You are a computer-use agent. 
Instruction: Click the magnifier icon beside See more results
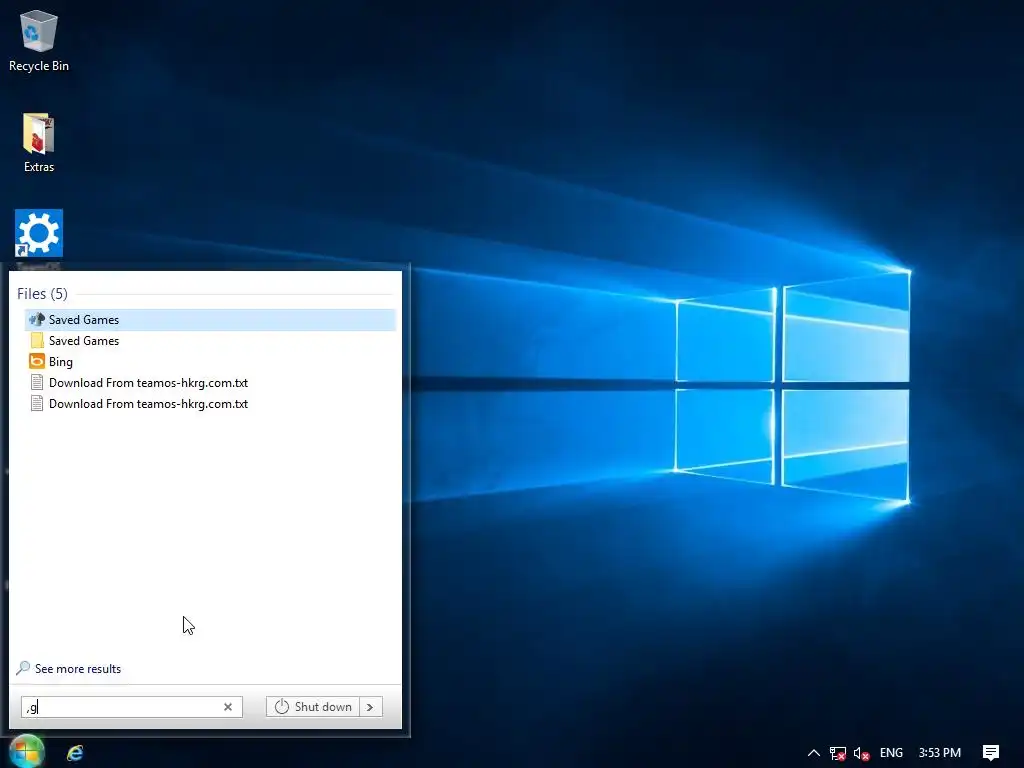click(x=23, y=668)
